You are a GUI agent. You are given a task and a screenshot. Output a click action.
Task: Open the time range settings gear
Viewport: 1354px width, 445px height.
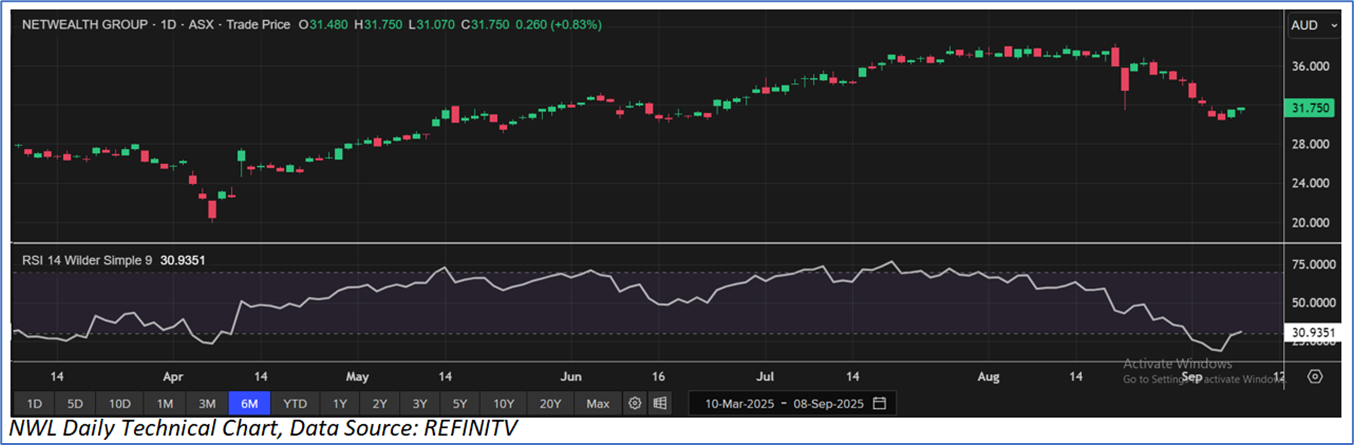coord(634,404)
